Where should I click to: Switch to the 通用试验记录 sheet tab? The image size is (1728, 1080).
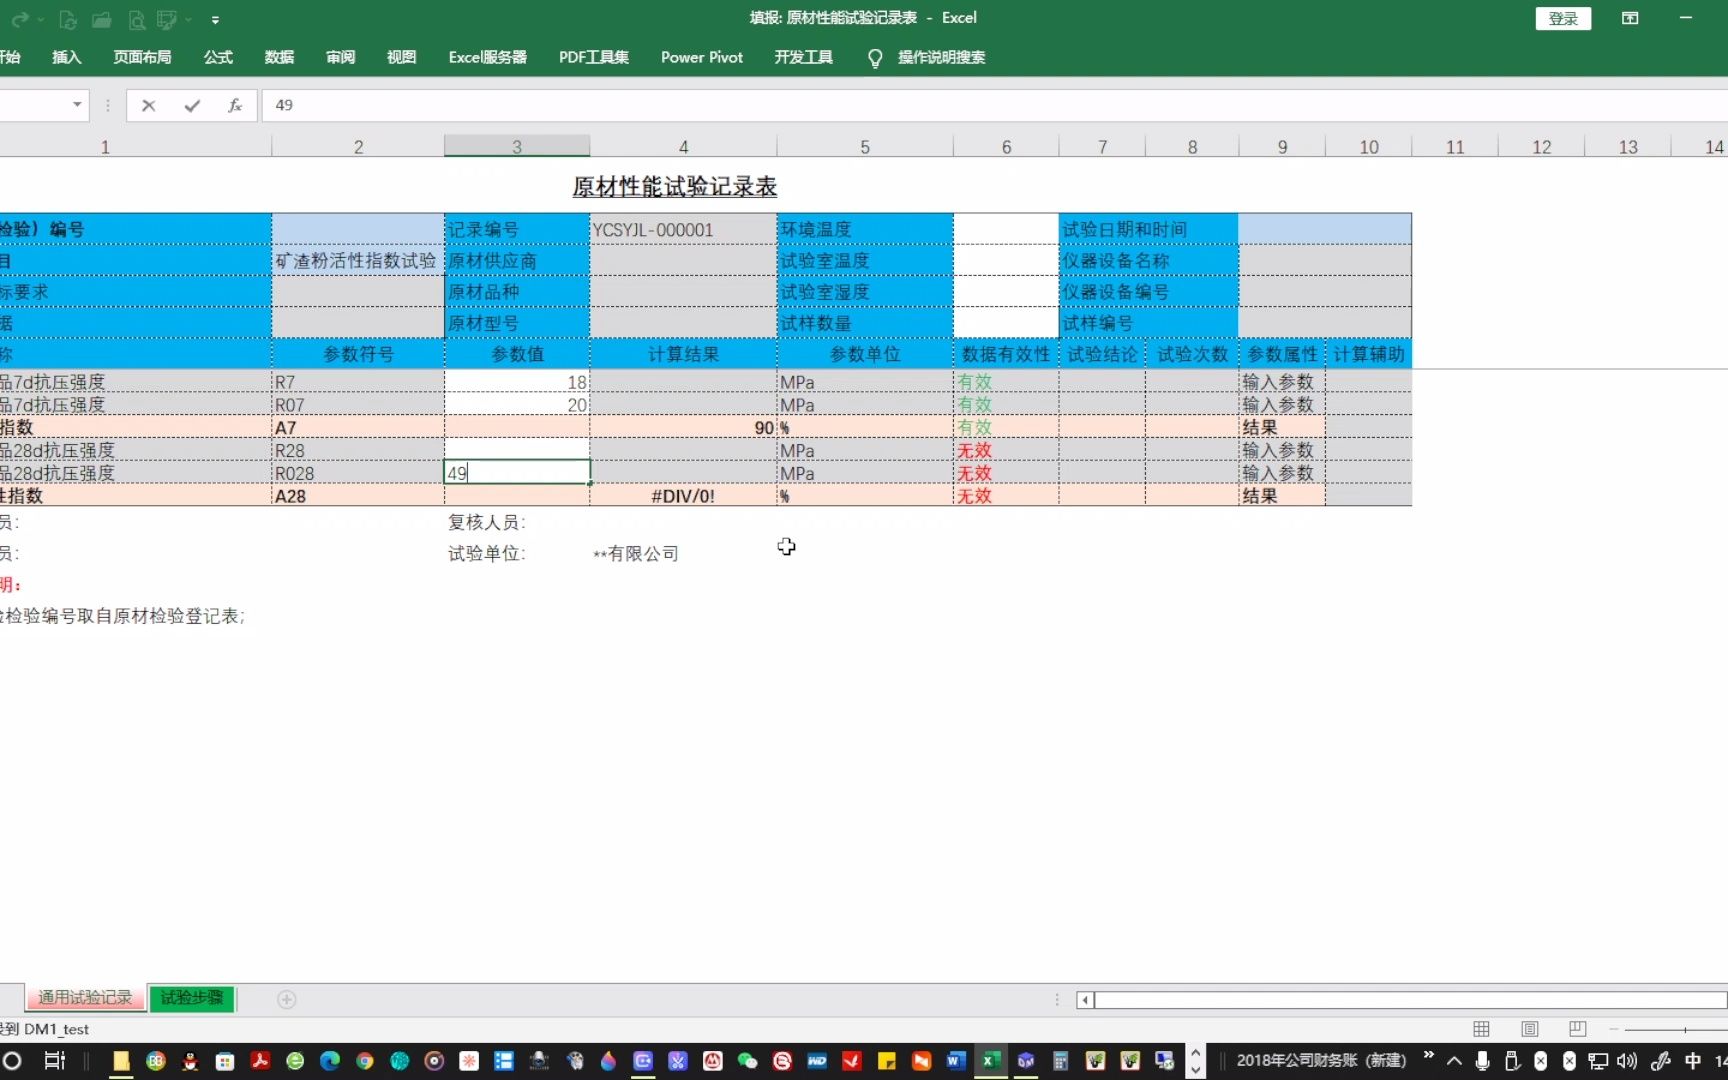[85, 998]
